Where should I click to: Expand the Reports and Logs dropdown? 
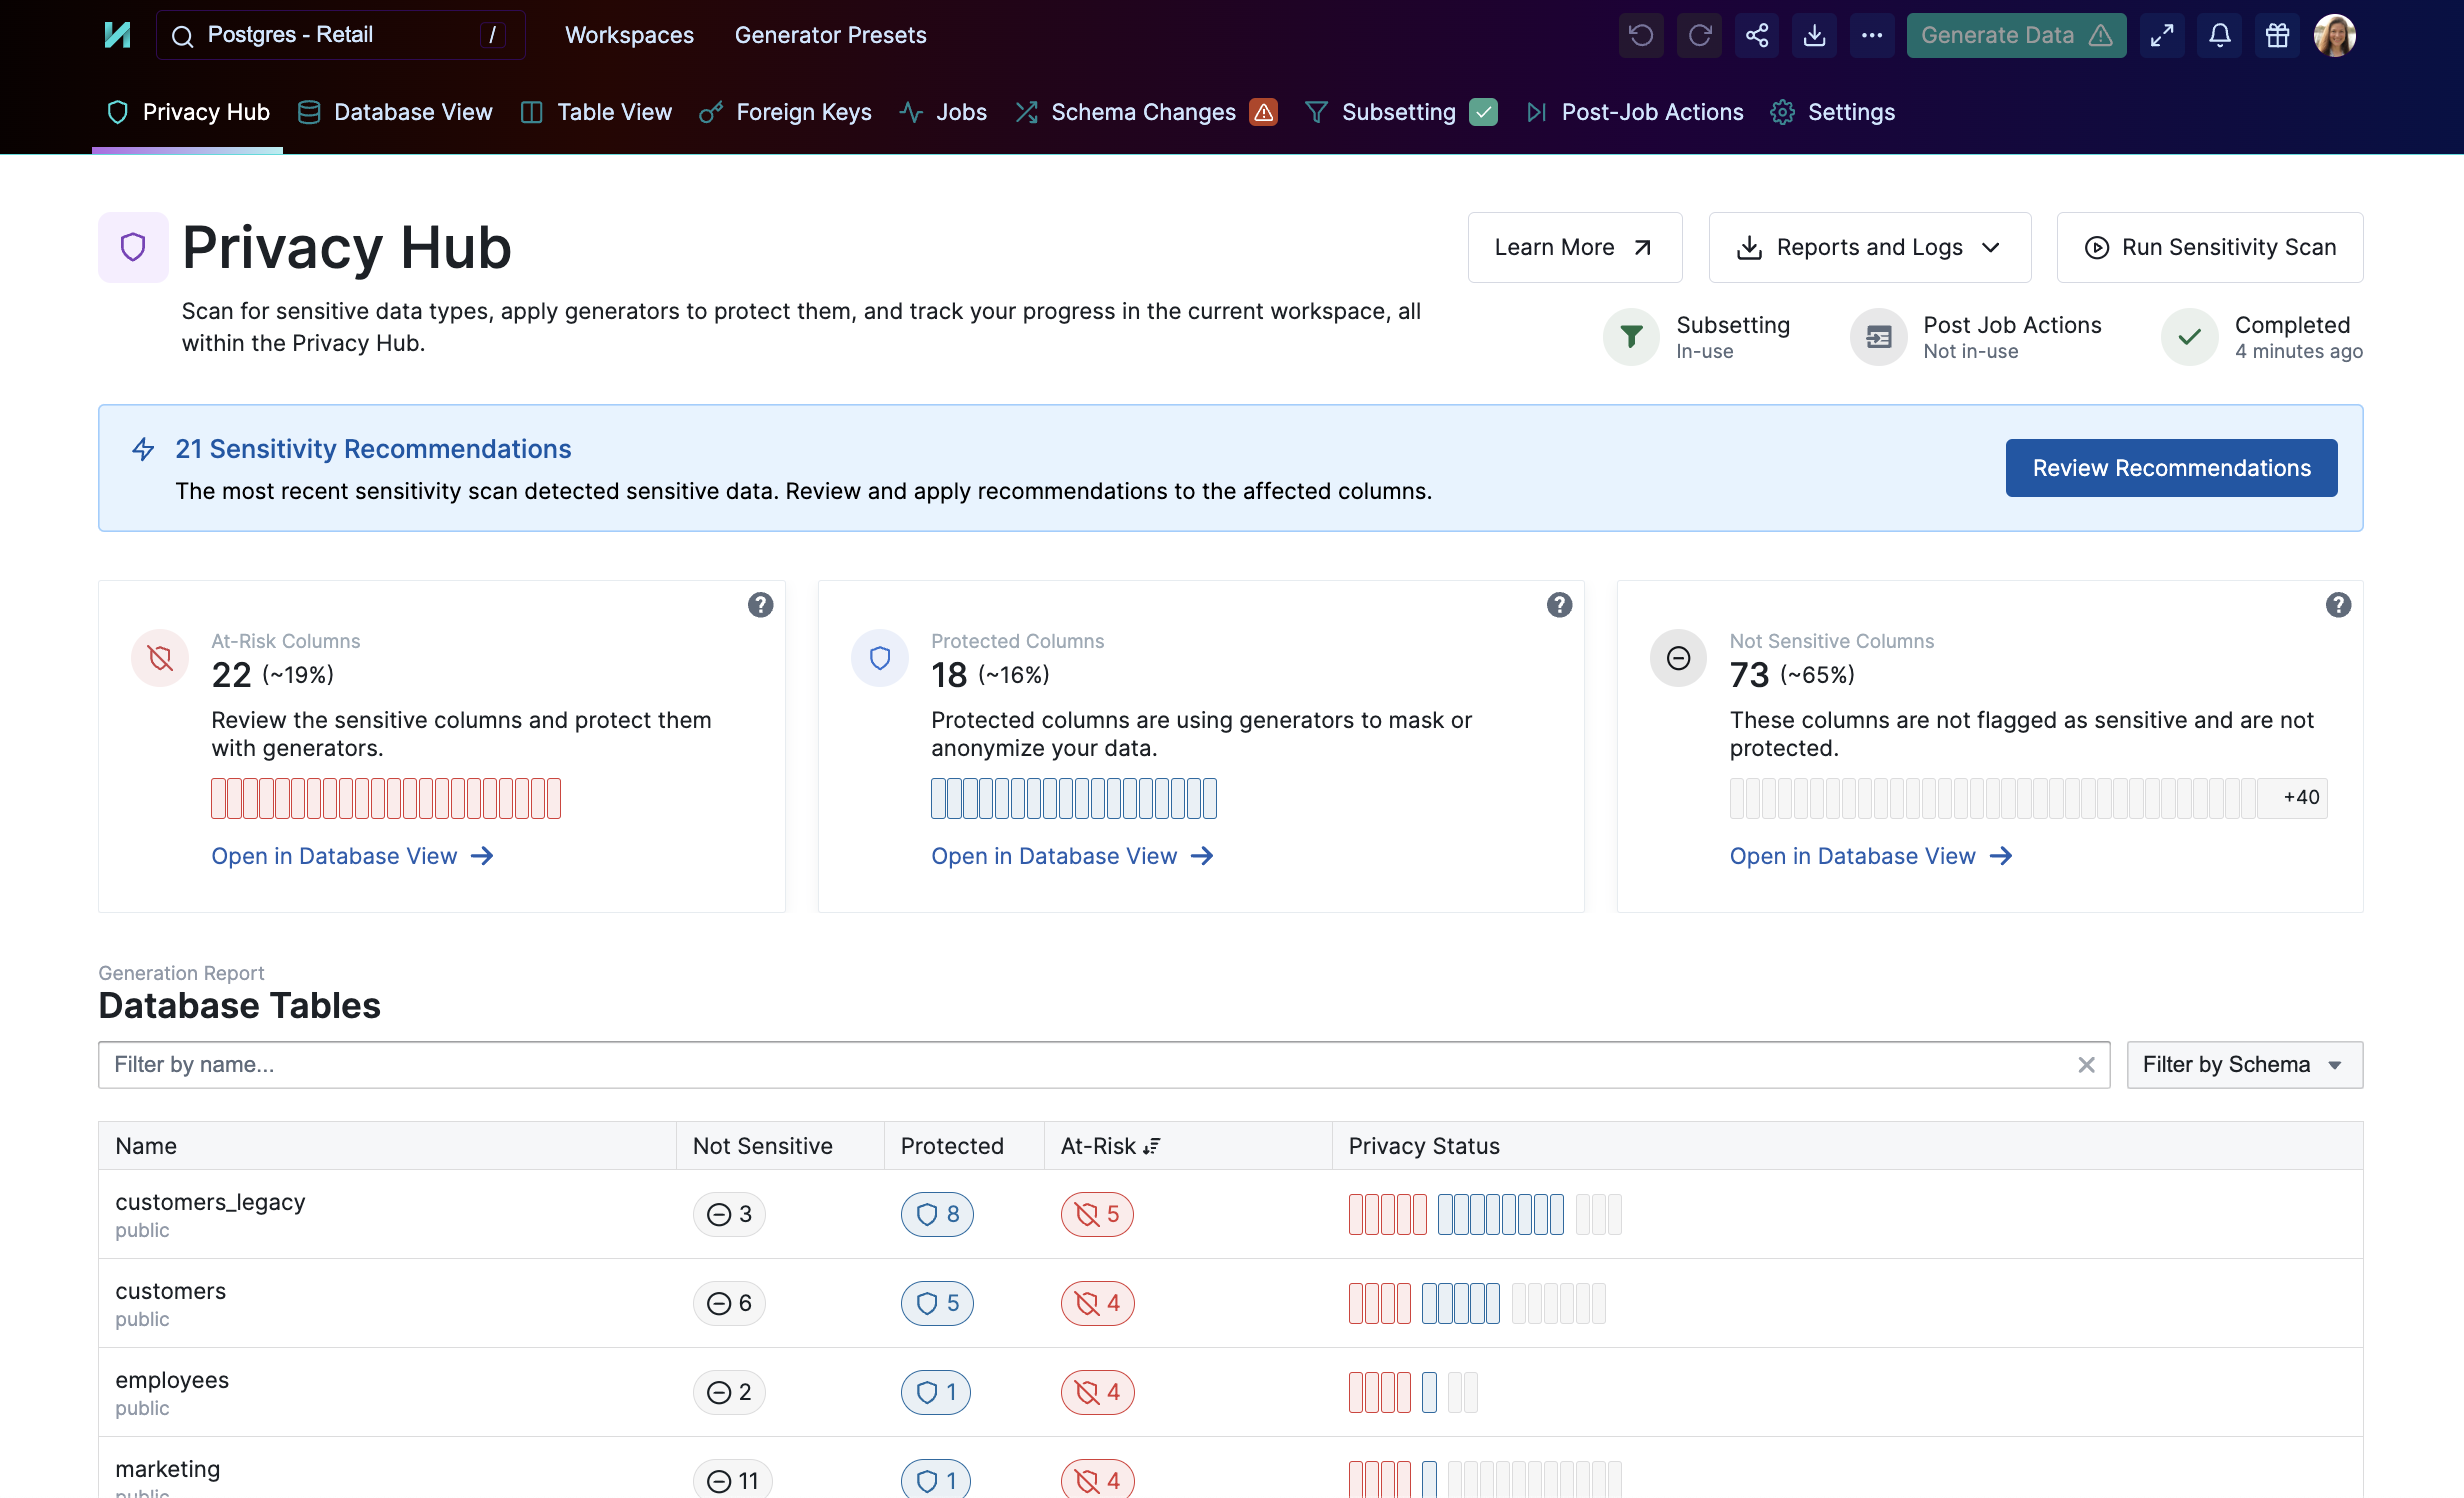coord(1869,247)
